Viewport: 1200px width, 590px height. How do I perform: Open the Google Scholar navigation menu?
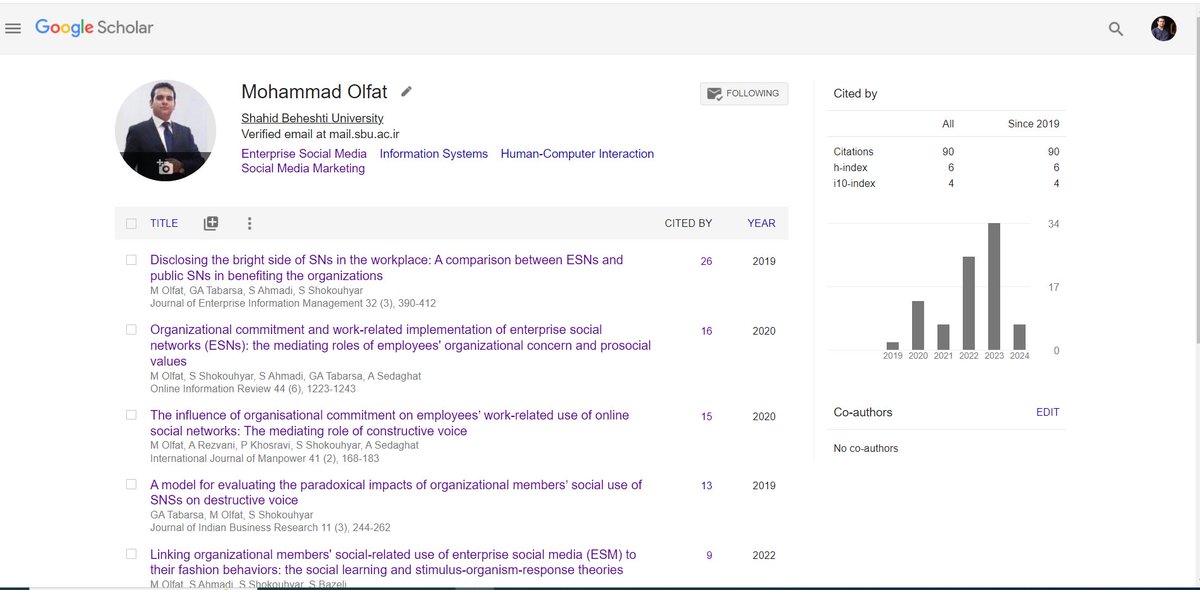point(13,27)
